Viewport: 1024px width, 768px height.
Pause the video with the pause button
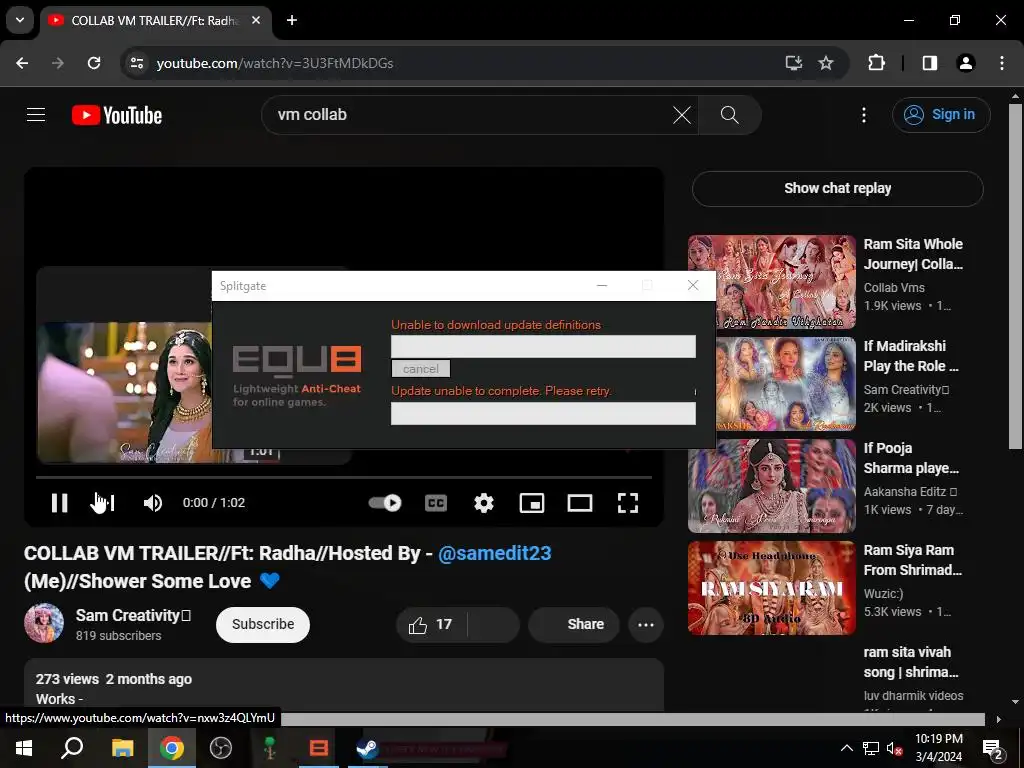[x=59, y=503]
